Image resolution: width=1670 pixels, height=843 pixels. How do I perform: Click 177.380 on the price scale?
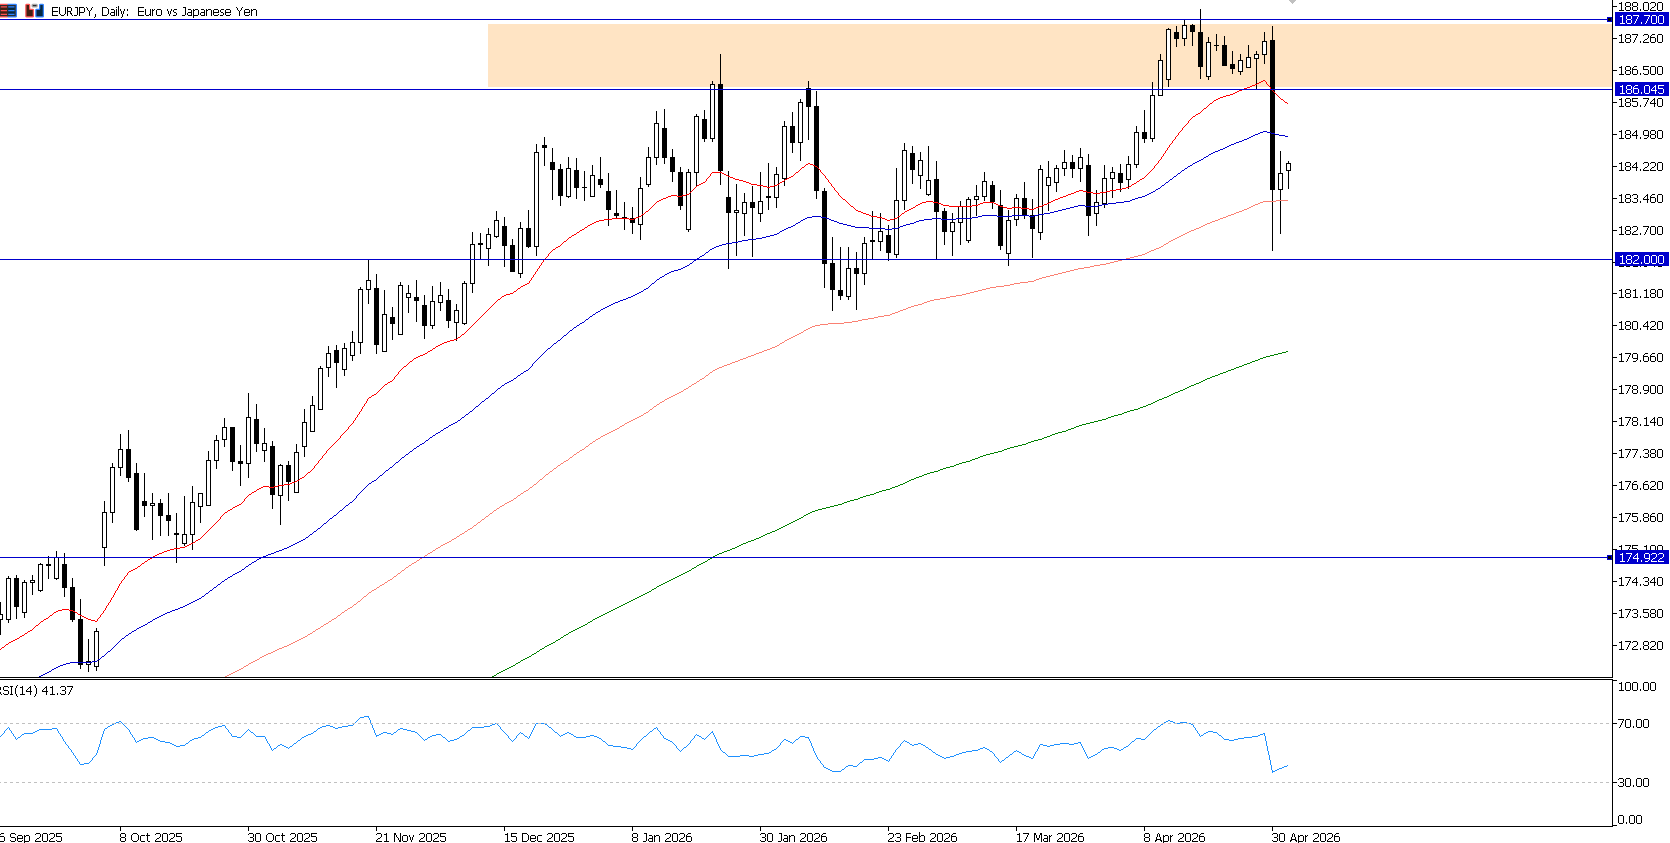1641,454
